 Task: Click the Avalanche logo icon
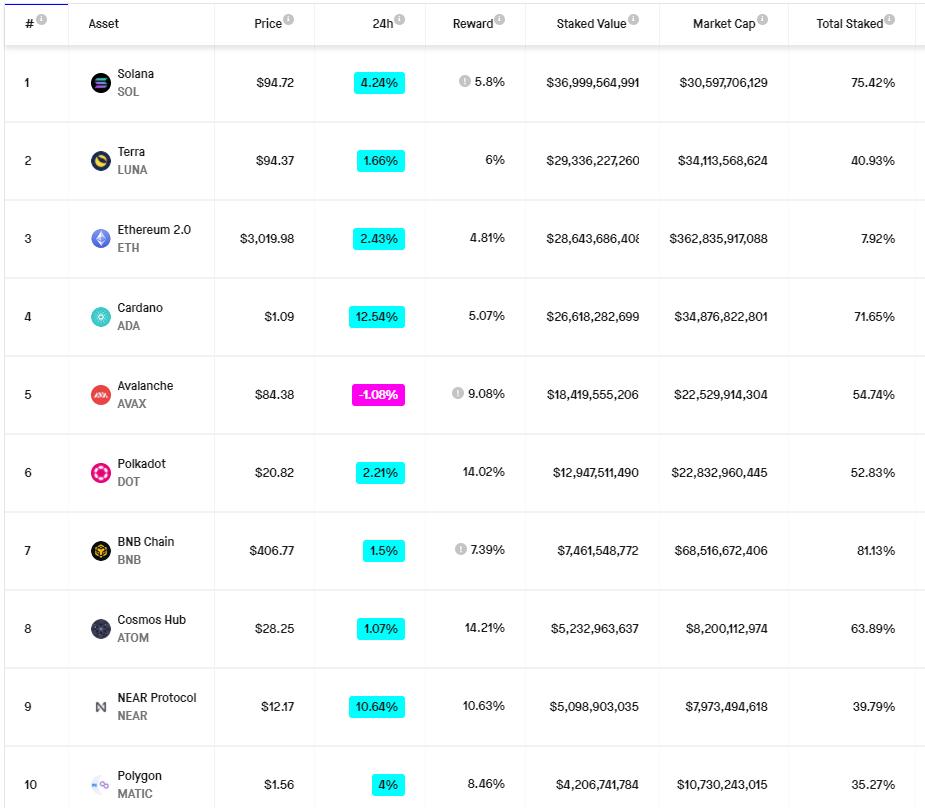coord(101,395)
